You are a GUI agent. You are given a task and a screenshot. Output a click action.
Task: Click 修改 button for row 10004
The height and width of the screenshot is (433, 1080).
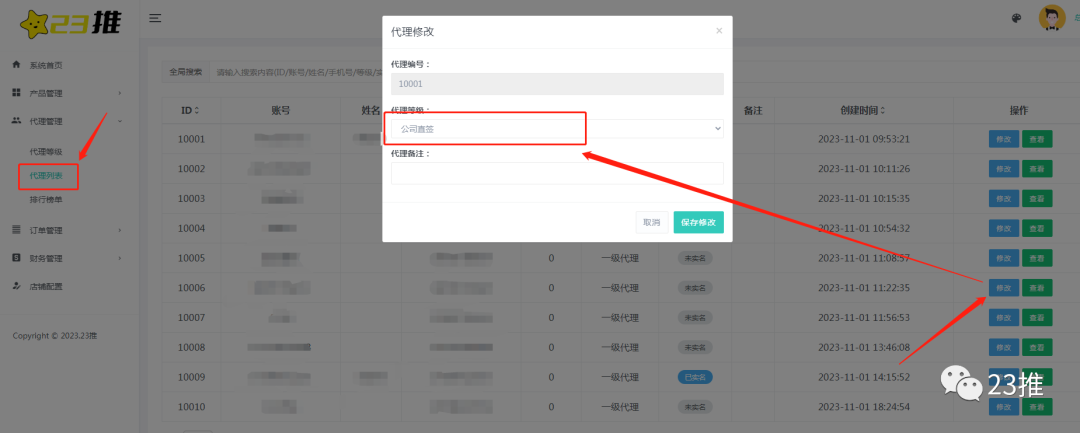pos(1004,228)
